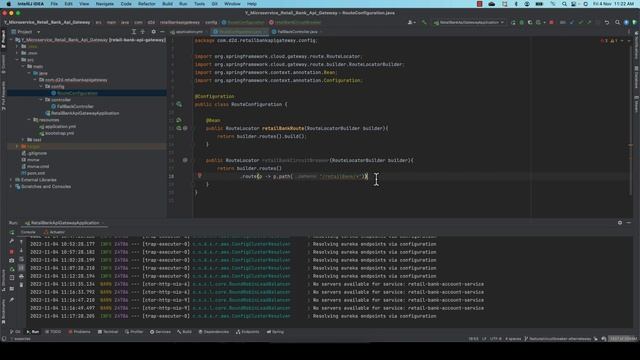This screenshot has height=360, width=640.
Task: Expand External Libraries node
Action: tap(11, 180)
